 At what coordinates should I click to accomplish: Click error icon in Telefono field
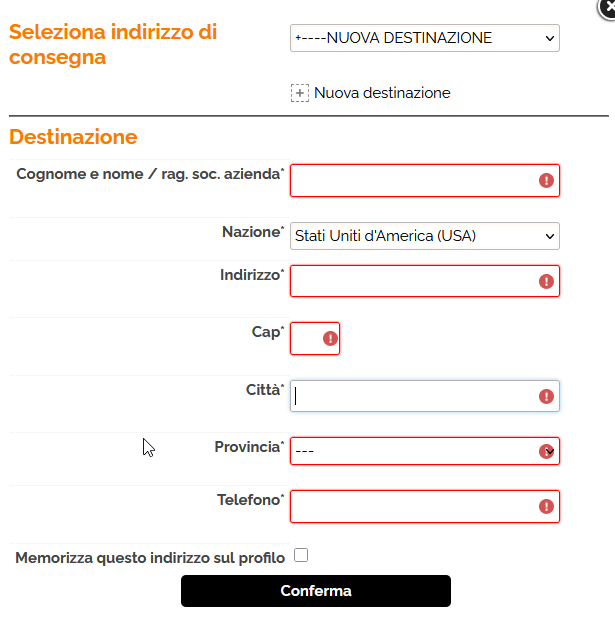(x=546, y=506)
